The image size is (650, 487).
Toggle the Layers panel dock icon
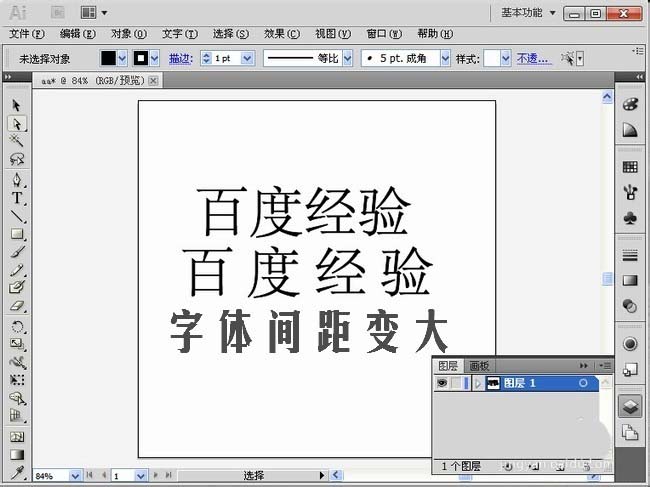click(x=630, y=406)
